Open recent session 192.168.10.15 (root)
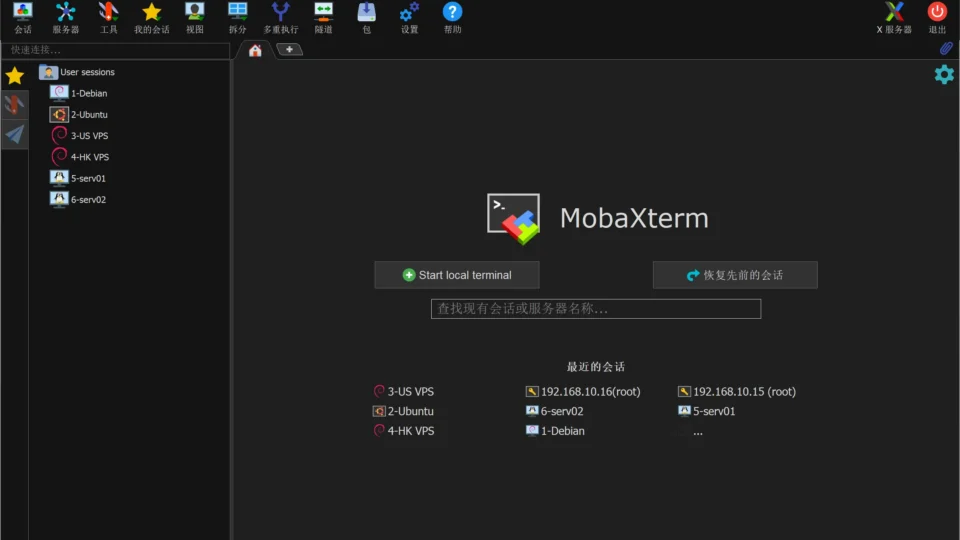Screen dimensions: 960x540 (737, 391)
